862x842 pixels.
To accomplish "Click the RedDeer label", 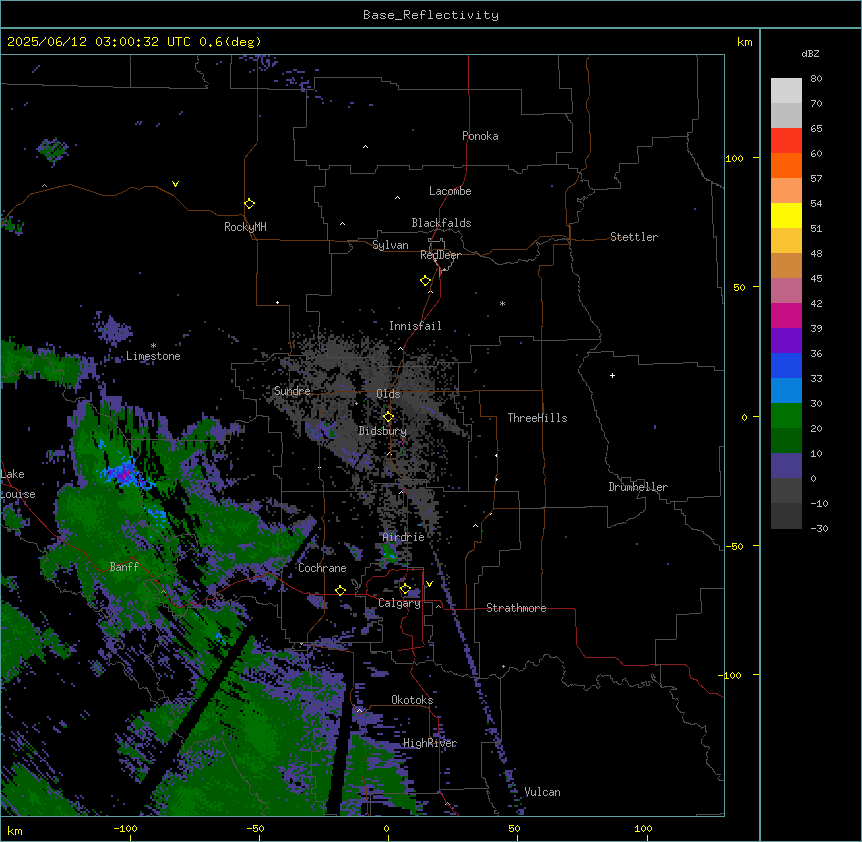I will click(440, 255).
